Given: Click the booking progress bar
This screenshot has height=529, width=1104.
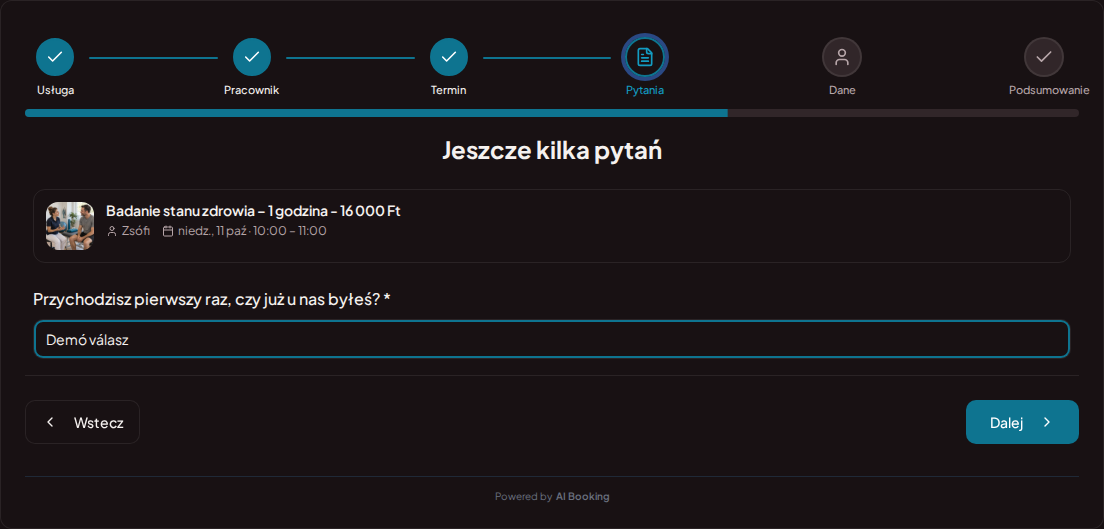Looking at the screenshot, I should 552,113.
